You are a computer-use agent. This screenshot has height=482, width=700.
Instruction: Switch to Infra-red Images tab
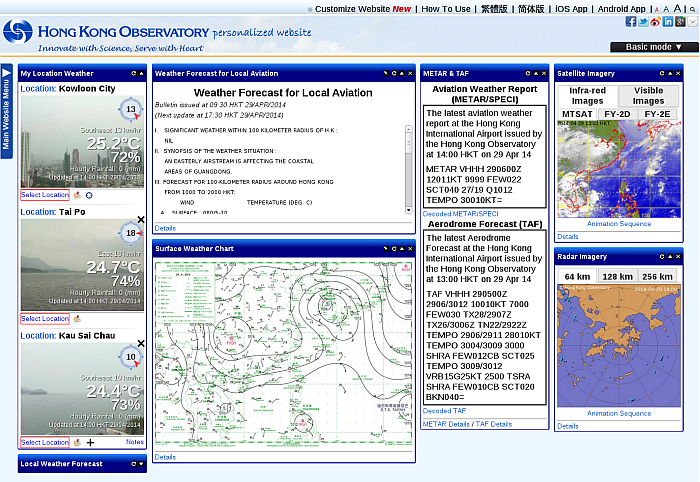tap(588, 96)
